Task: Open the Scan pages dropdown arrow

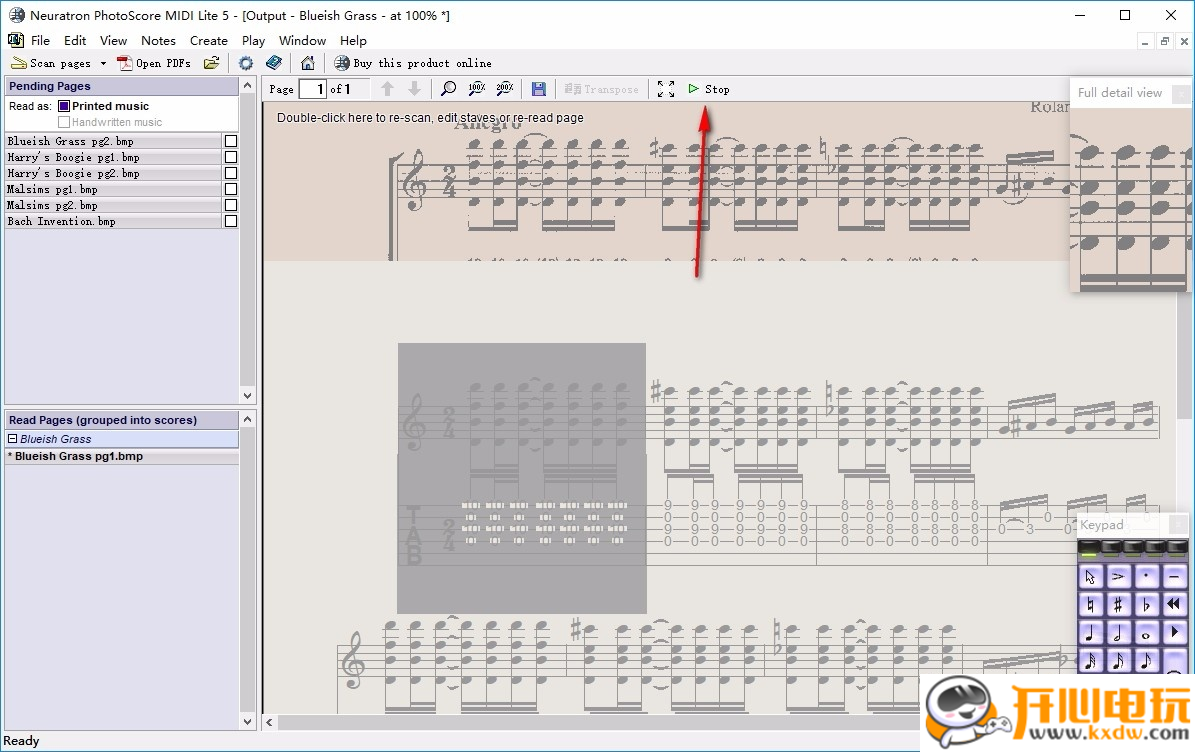Action: 103,63
